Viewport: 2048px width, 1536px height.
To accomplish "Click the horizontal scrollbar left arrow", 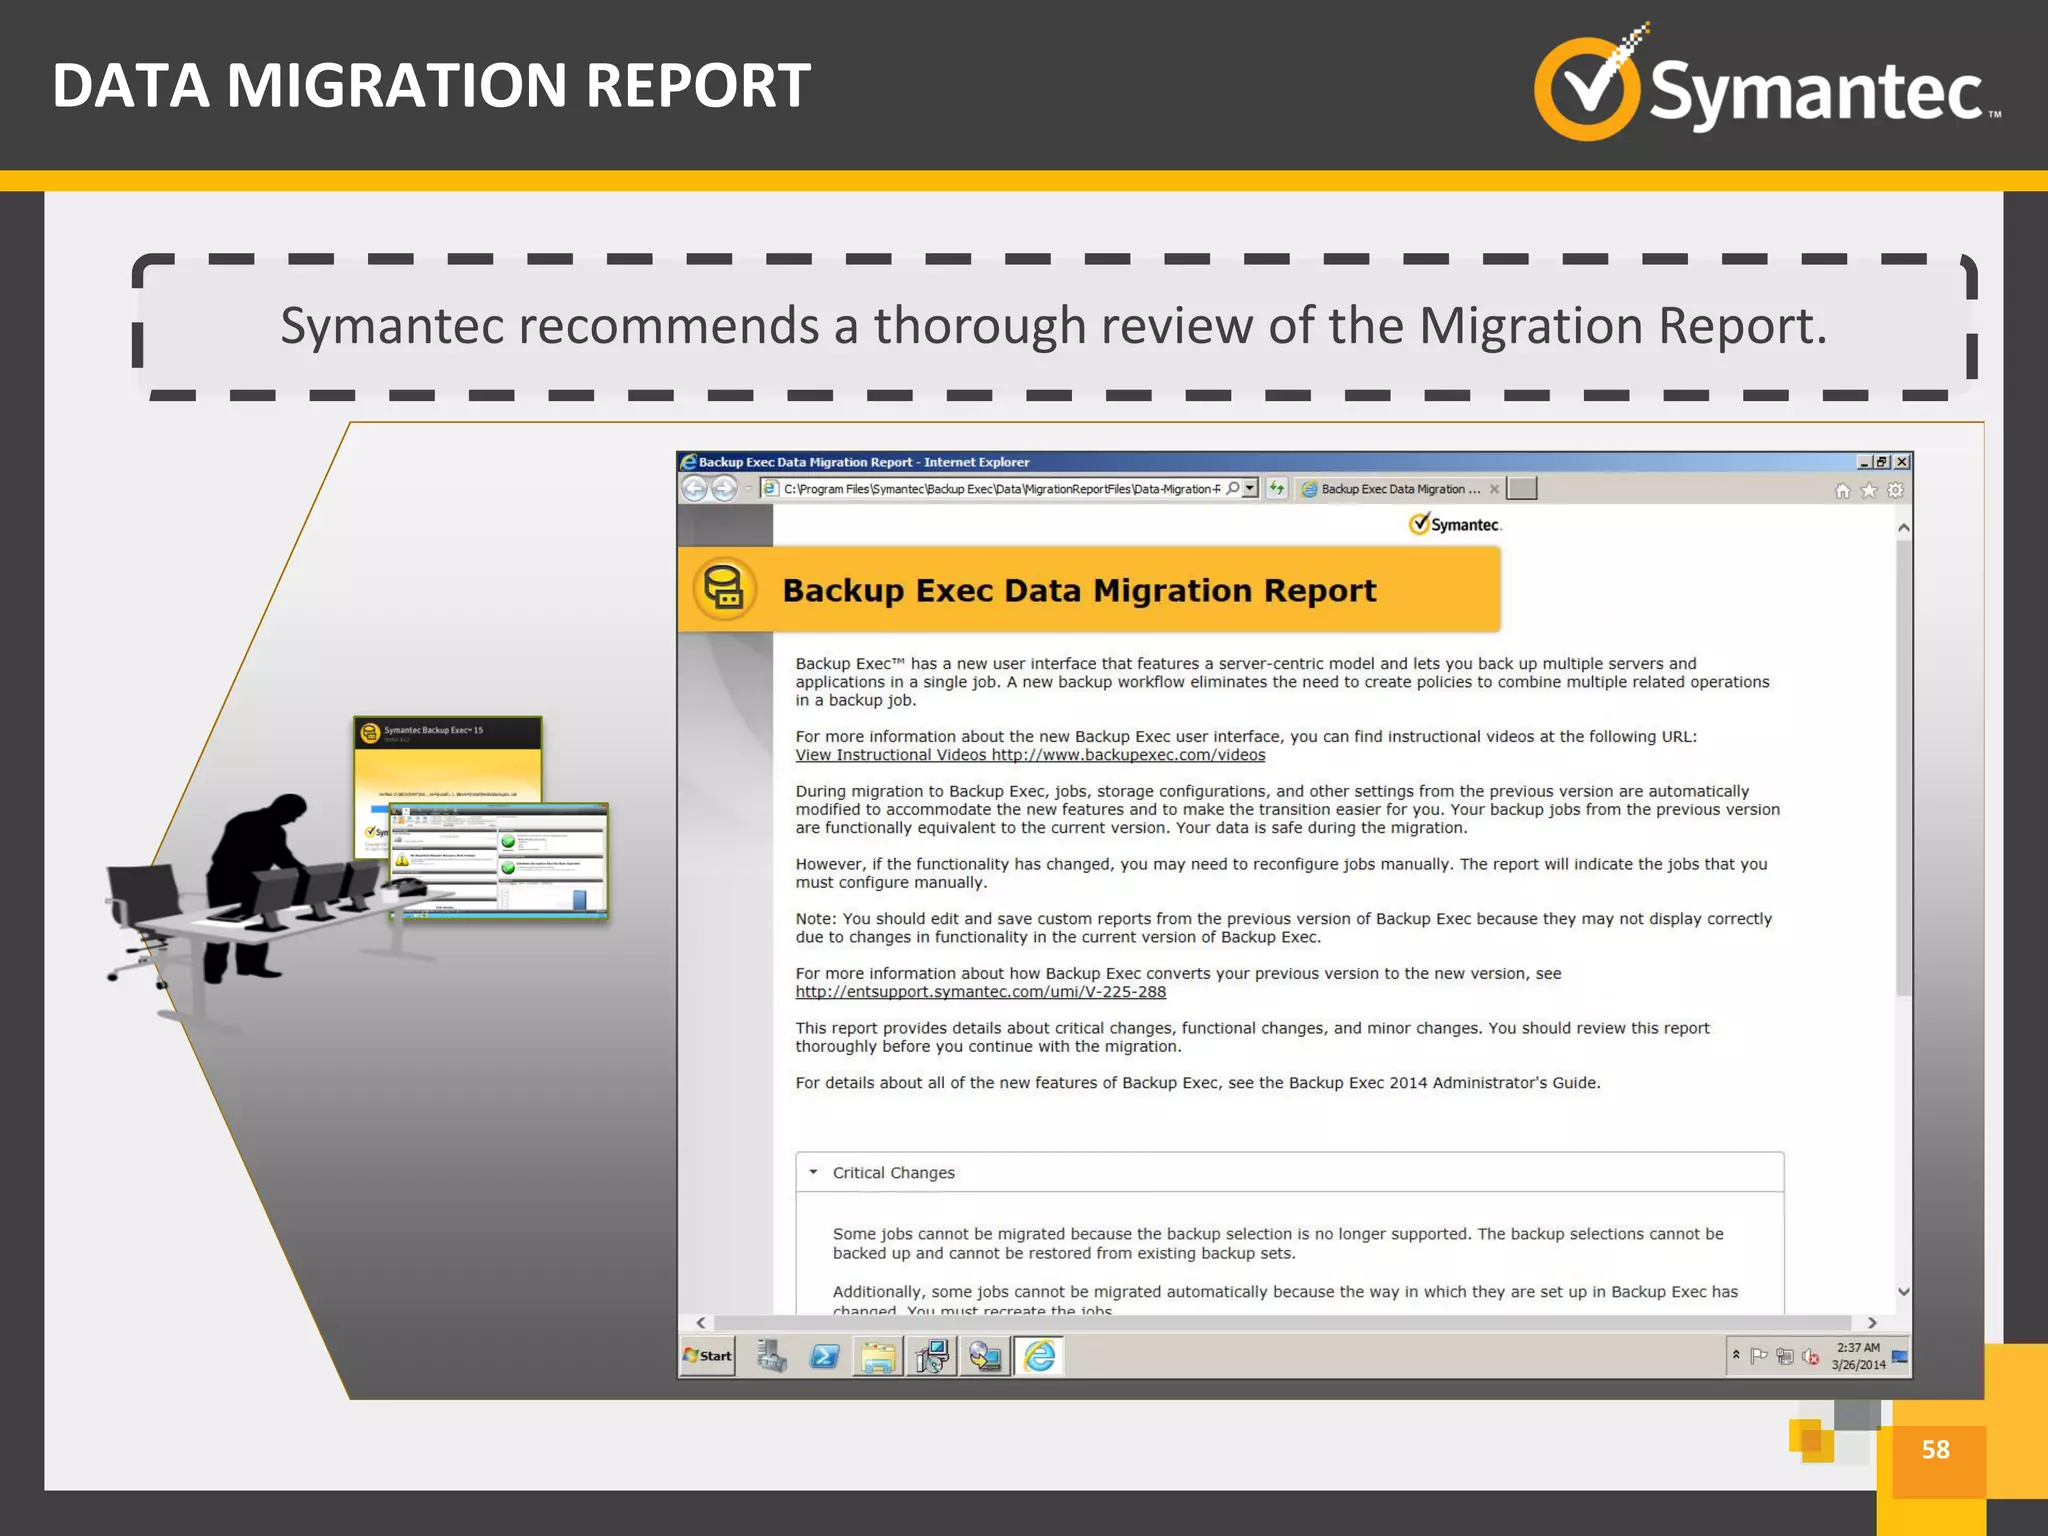I will coord(701,1322).
